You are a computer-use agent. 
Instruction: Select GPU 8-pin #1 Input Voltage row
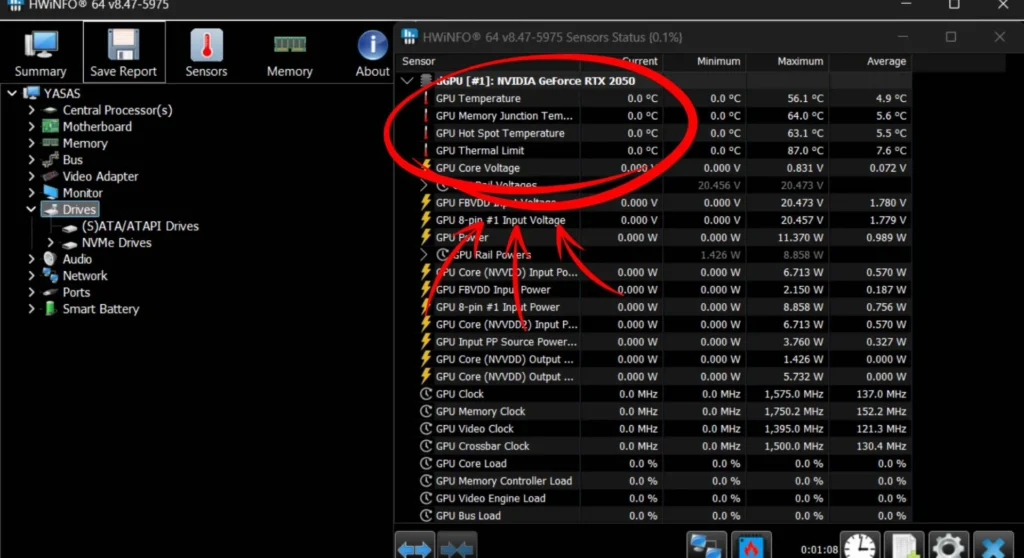(653, 220)
